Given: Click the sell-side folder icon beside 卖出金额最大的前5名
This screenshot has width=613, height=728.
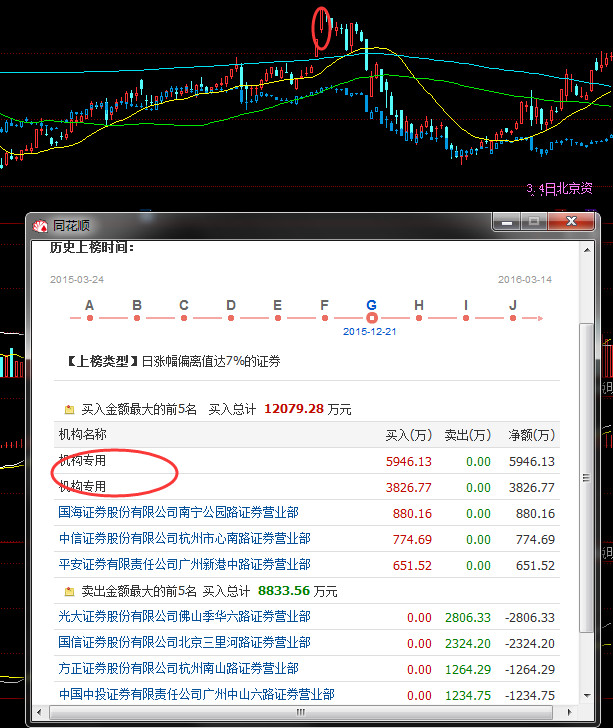Looking at the screenshot, I should [x=69, y=592].
